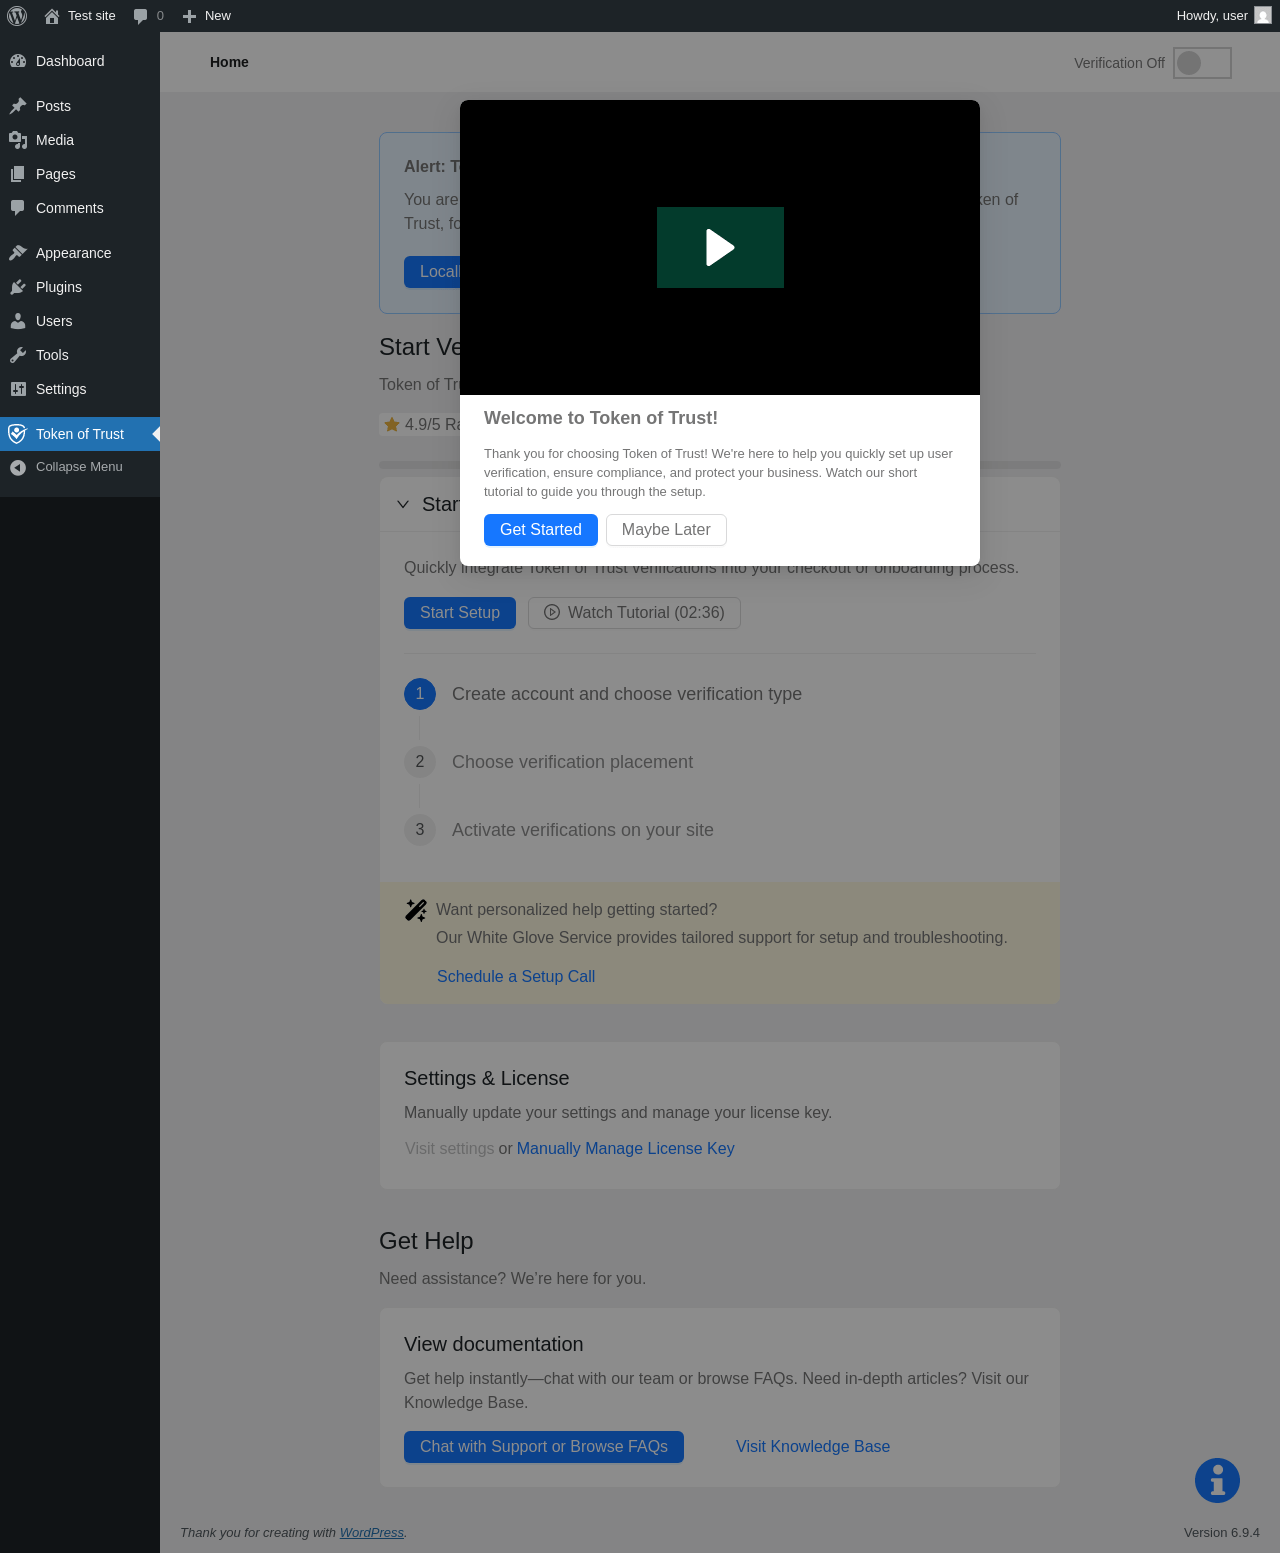This screenshot has height=1553, width=1280.
Task: Click the magic wand White Glove icon
Action: point(416,910)
